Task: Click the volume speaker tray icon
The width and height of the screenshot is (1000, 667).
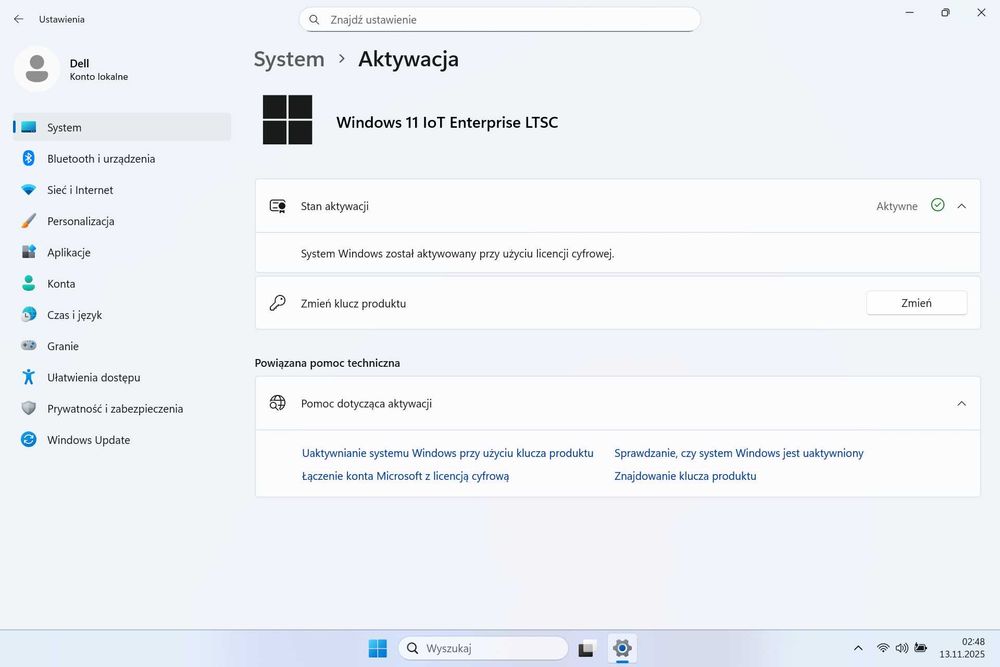Action: pos(902,648)
